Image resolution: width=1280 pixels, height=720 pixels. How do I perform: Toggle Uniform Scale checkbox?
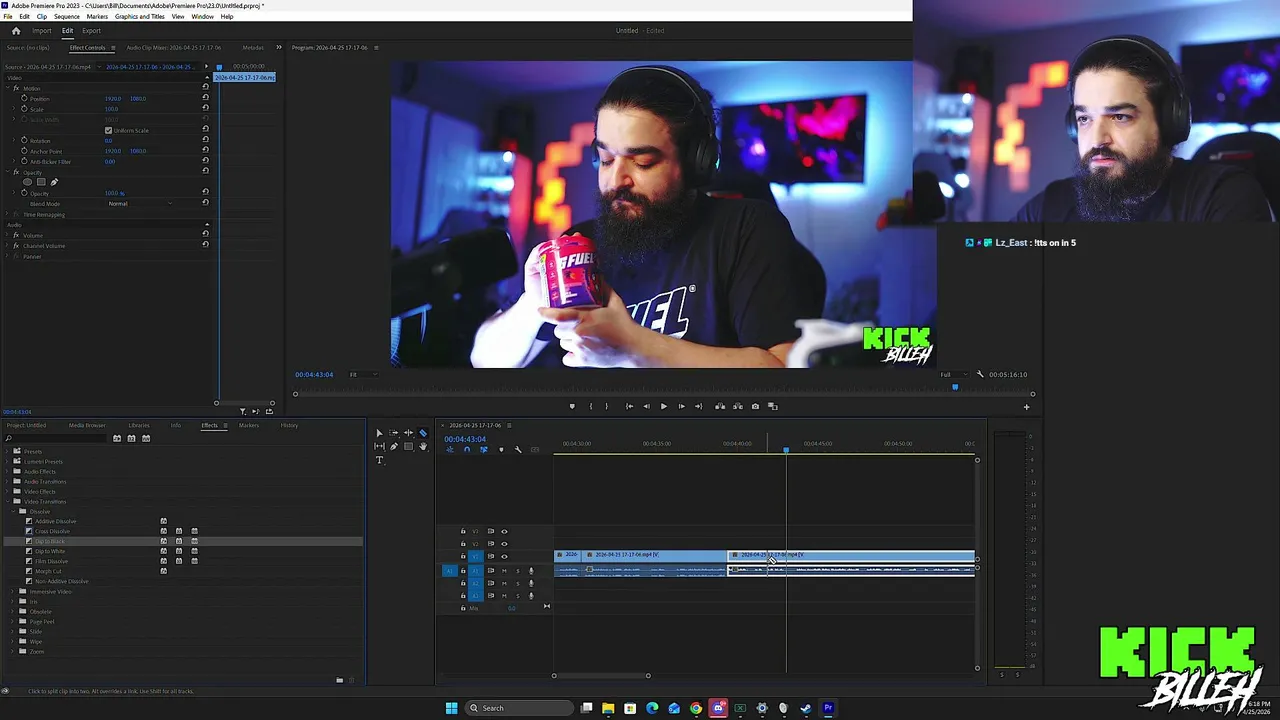tap(108, 130)
